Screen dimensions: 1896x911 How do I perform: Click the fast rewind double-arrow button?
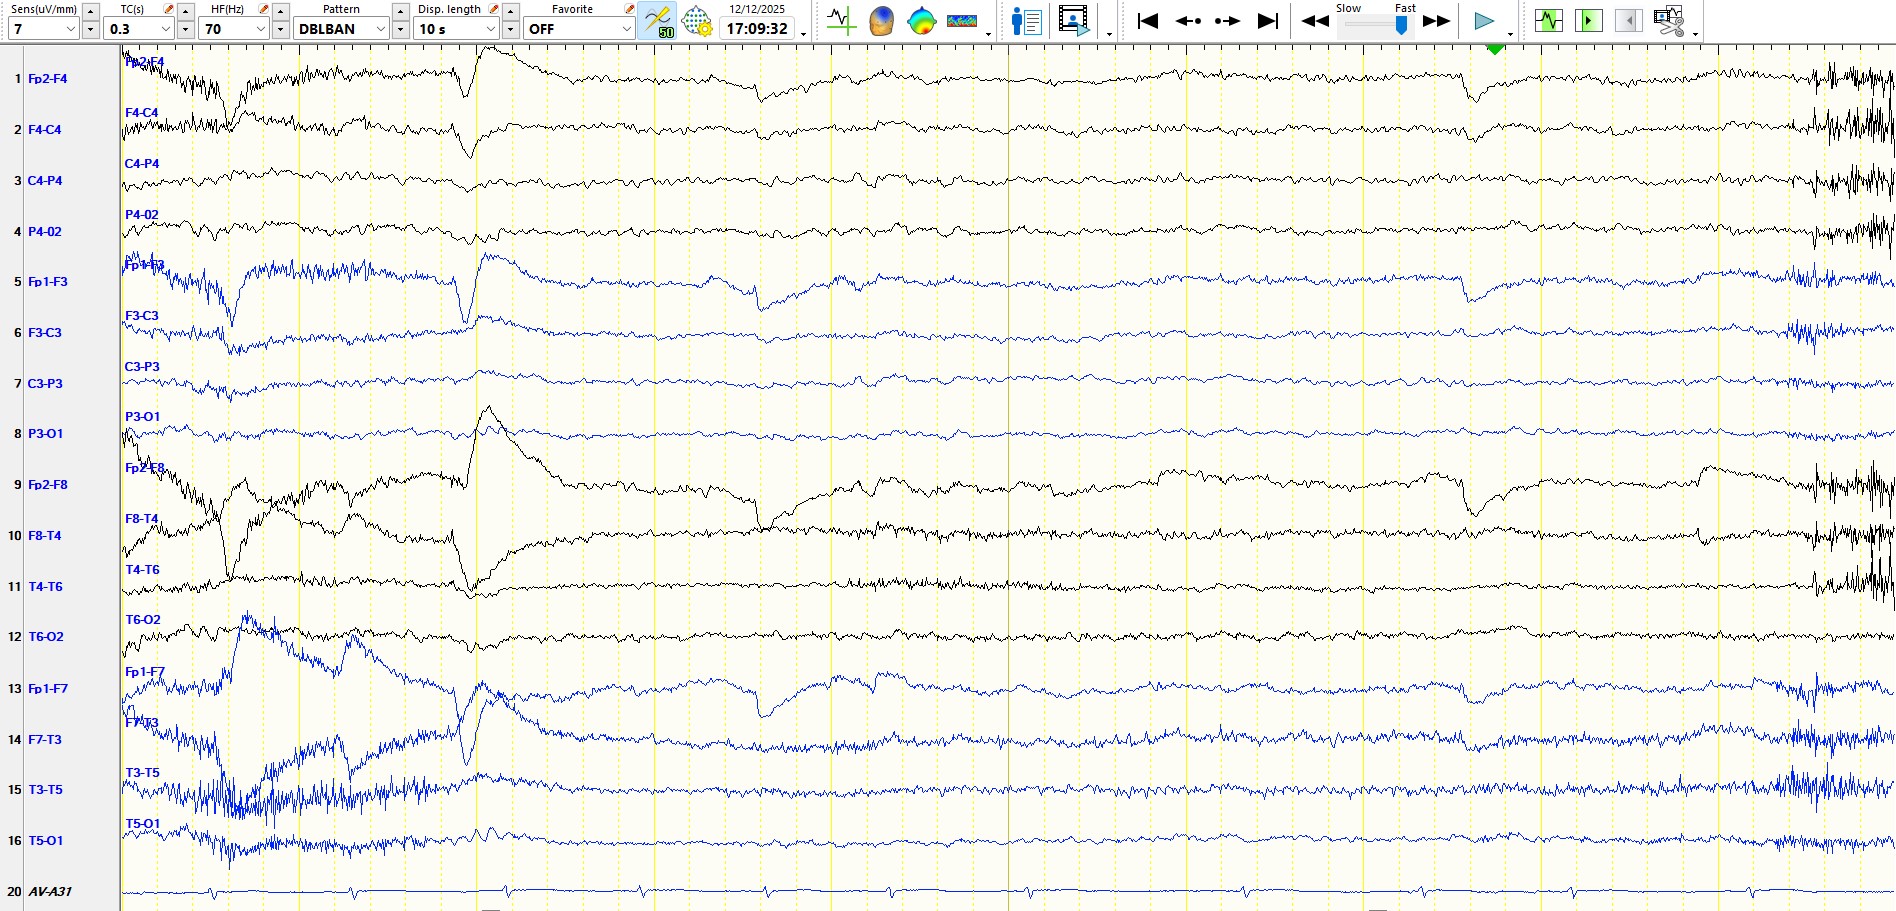point(1315,21)
